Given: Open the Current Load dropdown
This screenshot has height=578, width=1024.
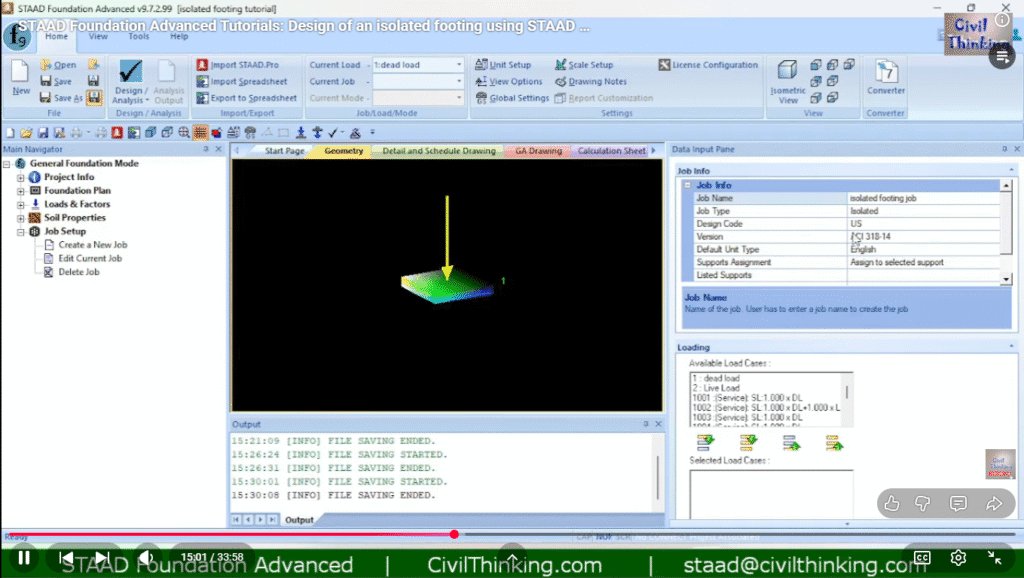Looking at the screenshot, I should [459, 65].
